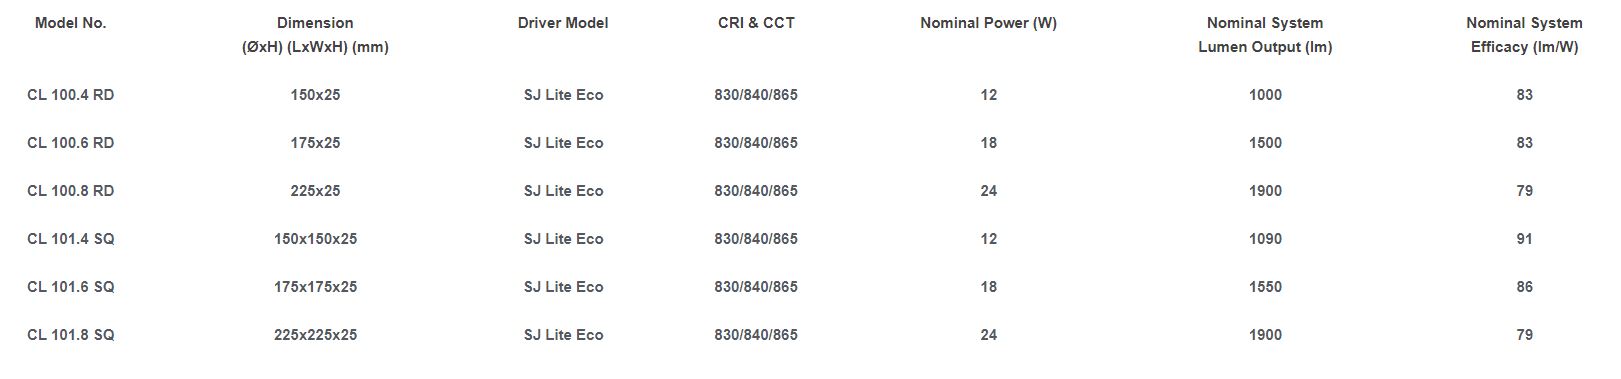
Task: Select model CL 100.6 RD
Action: coord(70,143)
